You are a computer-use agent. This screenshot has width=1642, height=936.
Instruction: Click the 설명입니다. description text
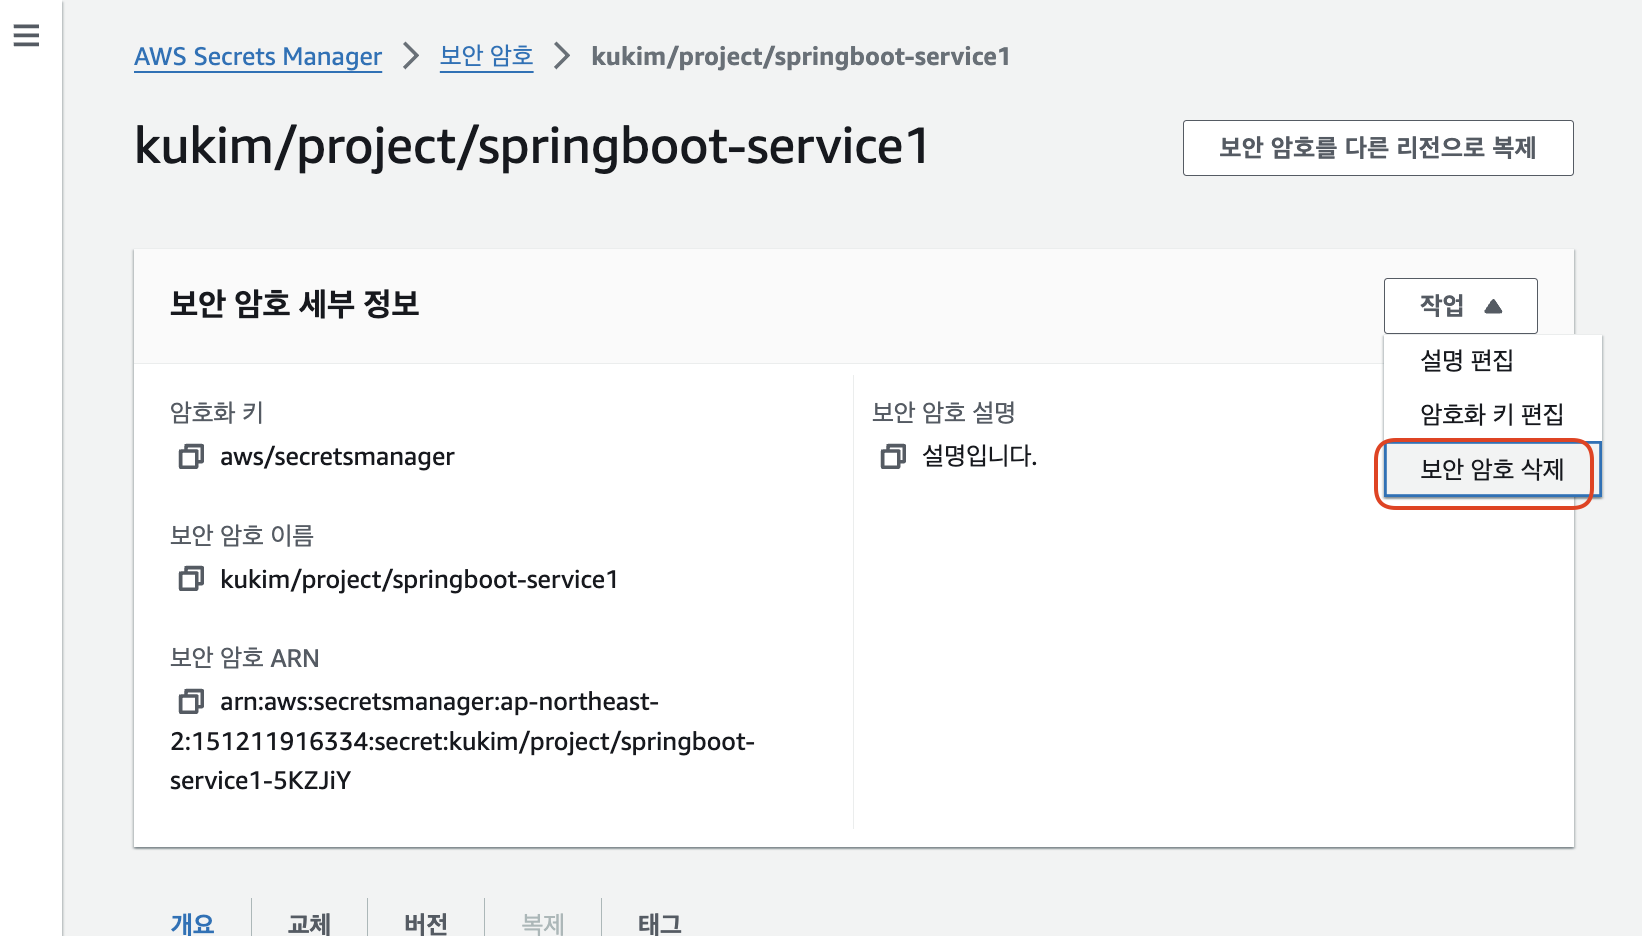(979, 456)
